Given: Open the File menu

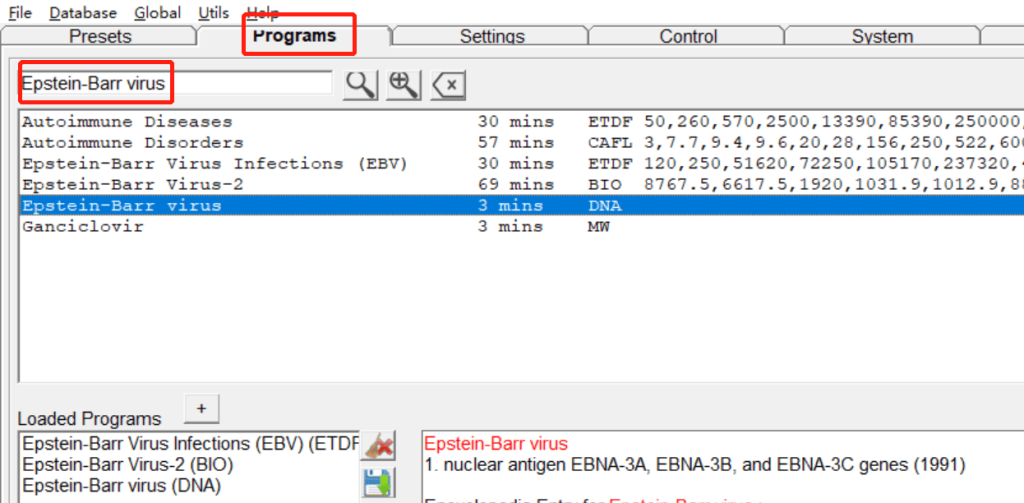Looking at the screenshot, I should point(20,13).
